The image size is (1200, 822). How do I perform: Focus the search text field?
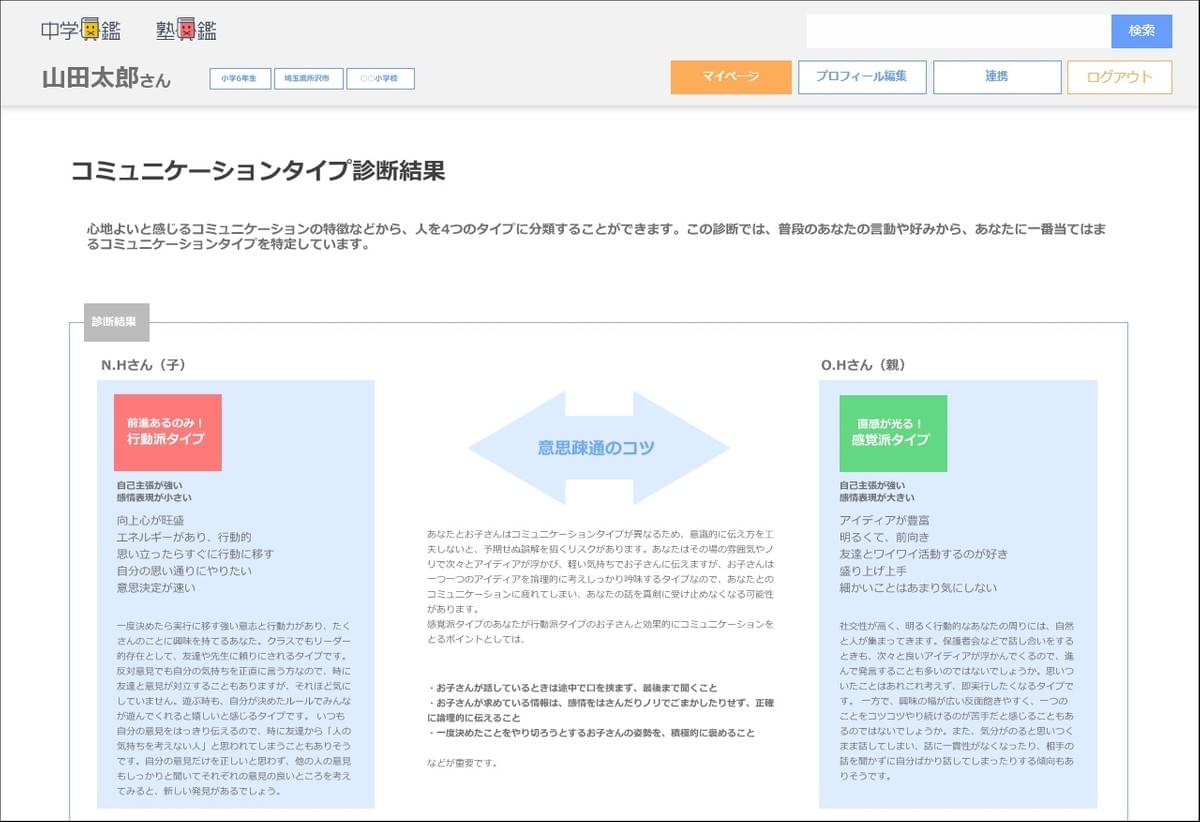[958, 31]
